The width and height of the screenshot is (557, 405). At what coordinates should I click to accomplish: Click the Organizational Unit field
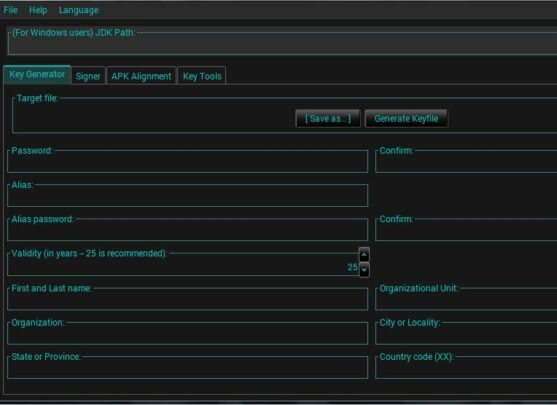tap(467, 301)
